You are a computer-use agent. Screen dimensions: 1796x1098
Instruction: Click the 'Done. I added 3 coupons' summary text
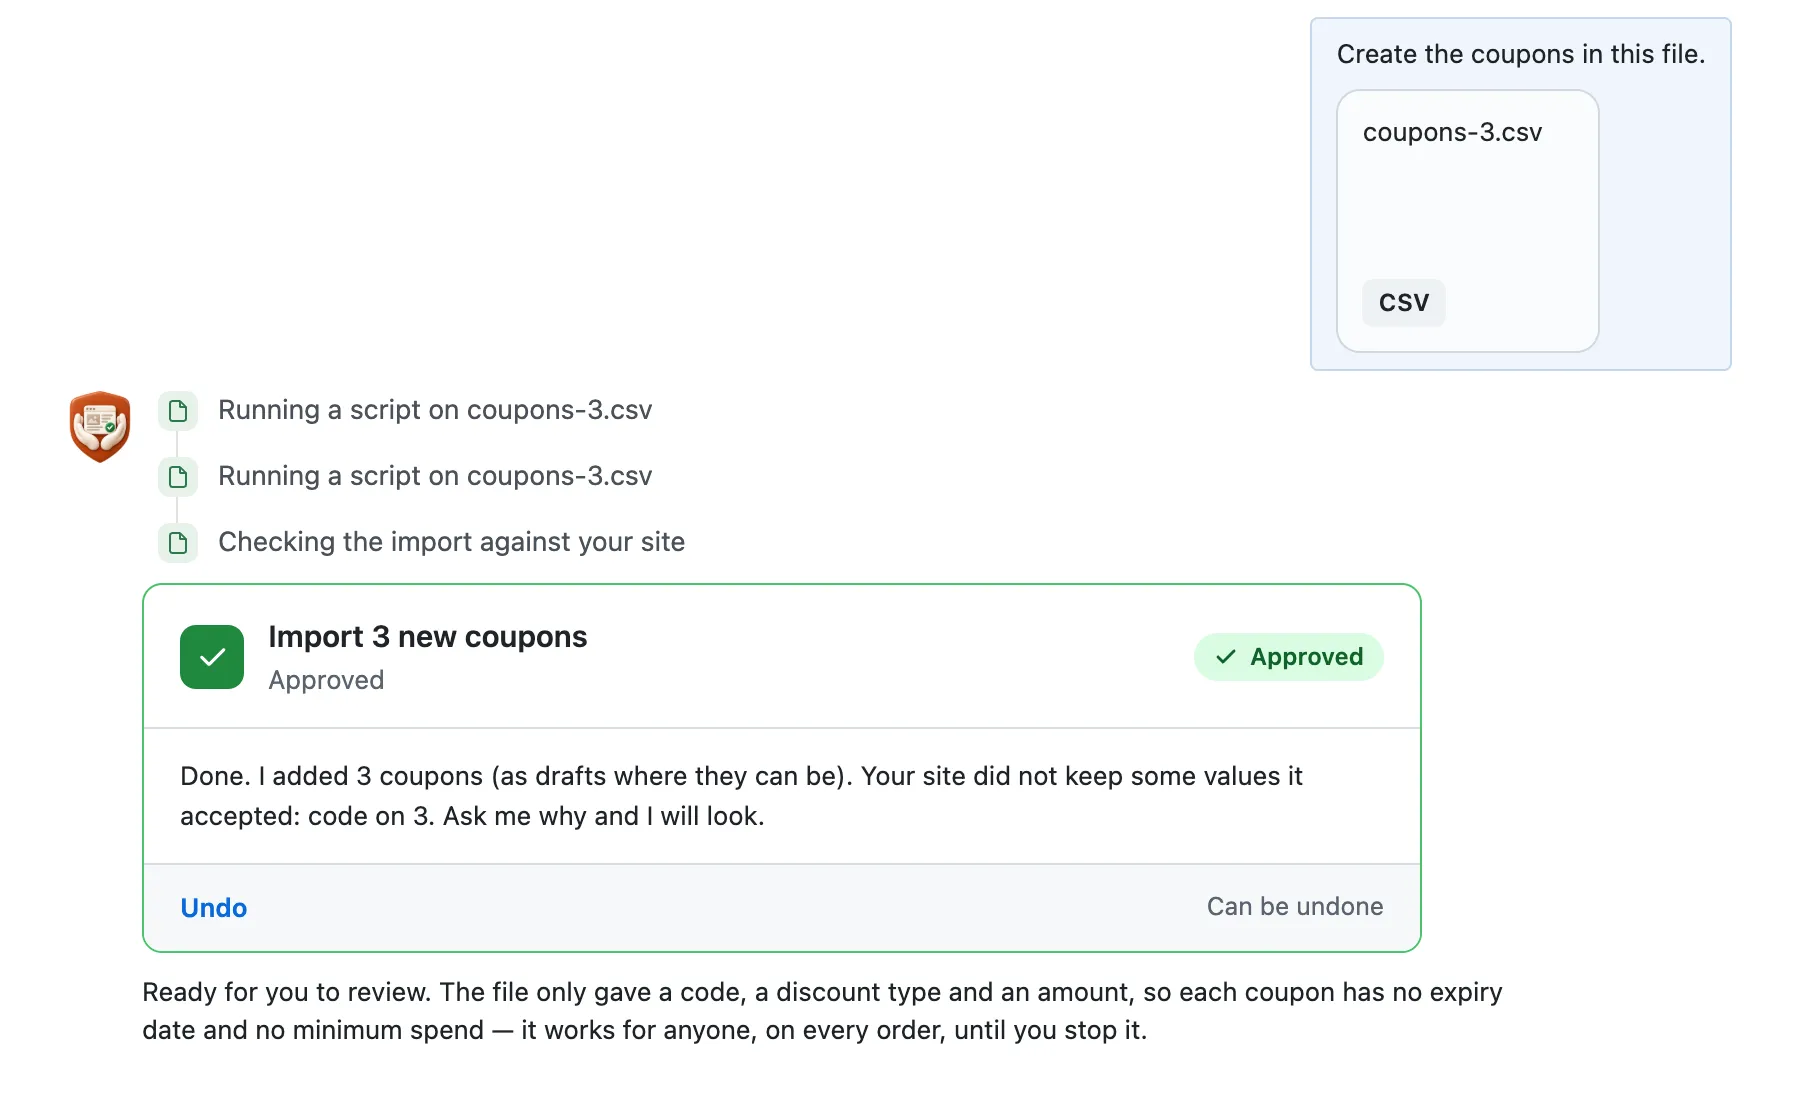[741, 796]
